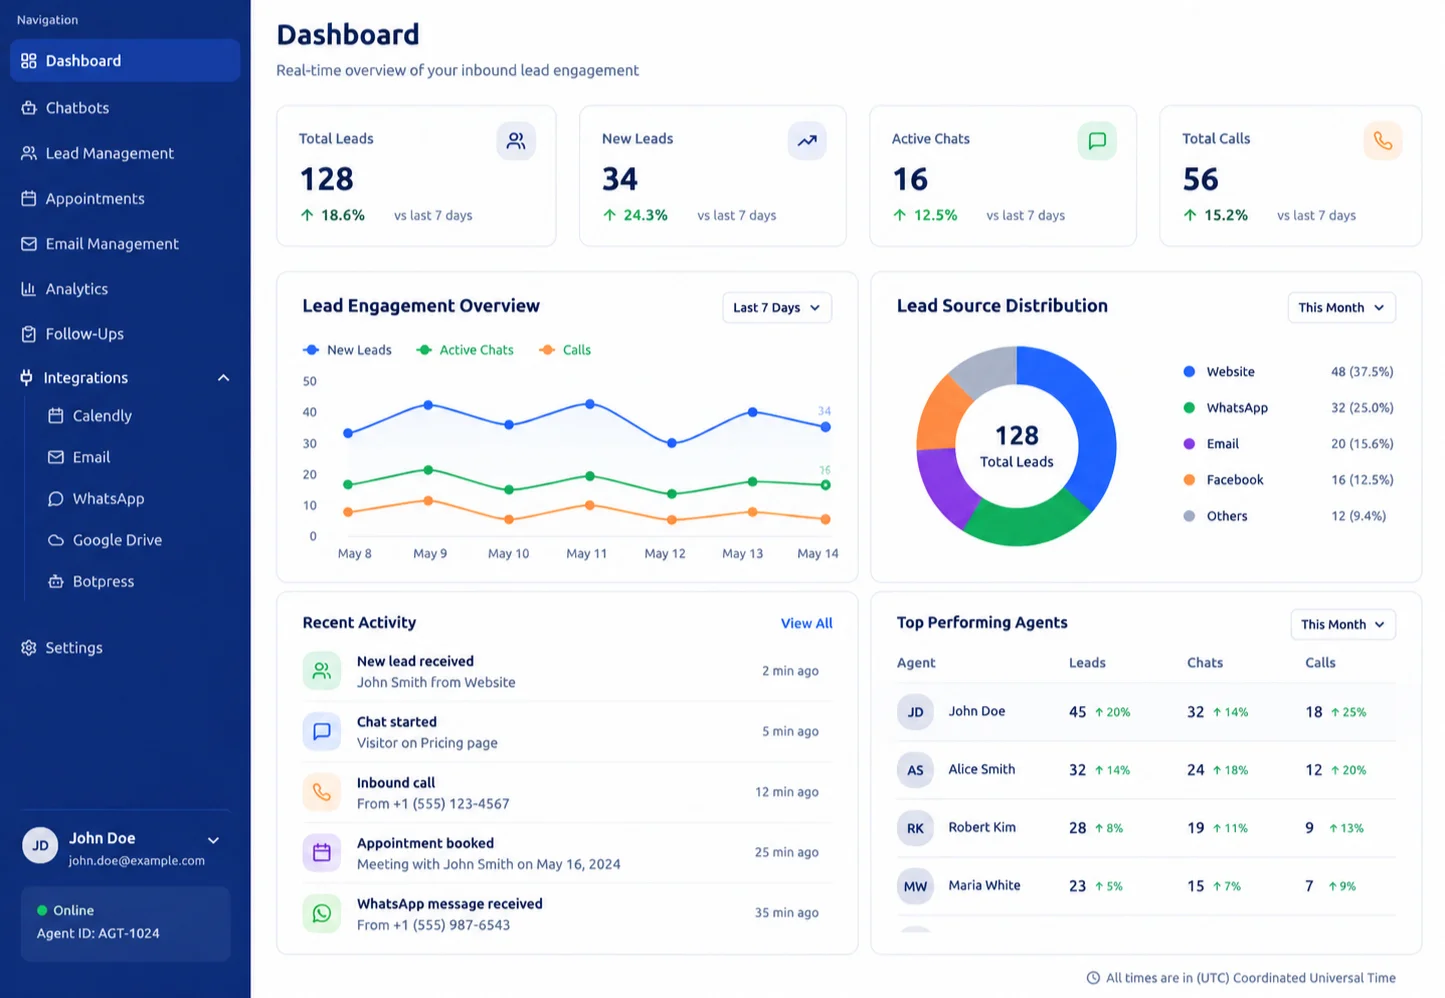Open the Dashboard menu item
The width and height of the screenshot is (1445, 998).
pos(125,61)
